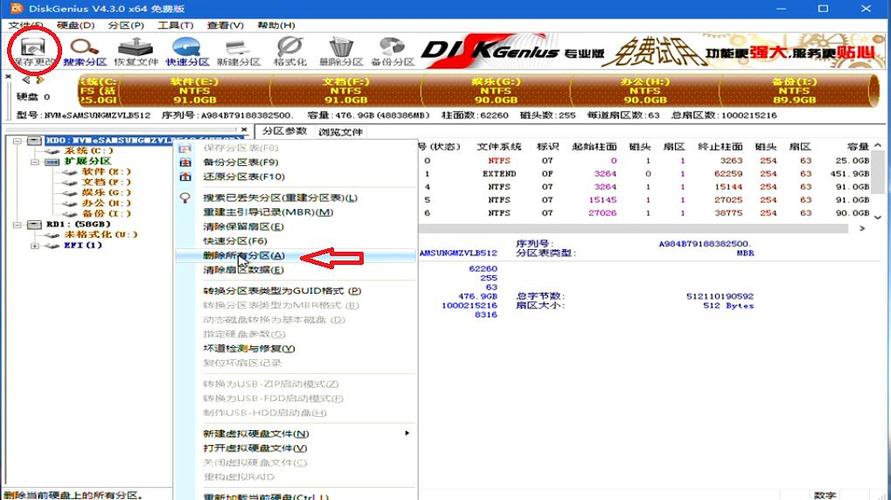Open the 文件(F) menu
Screen dimensions: 891x500
click(x=26, y=26)
